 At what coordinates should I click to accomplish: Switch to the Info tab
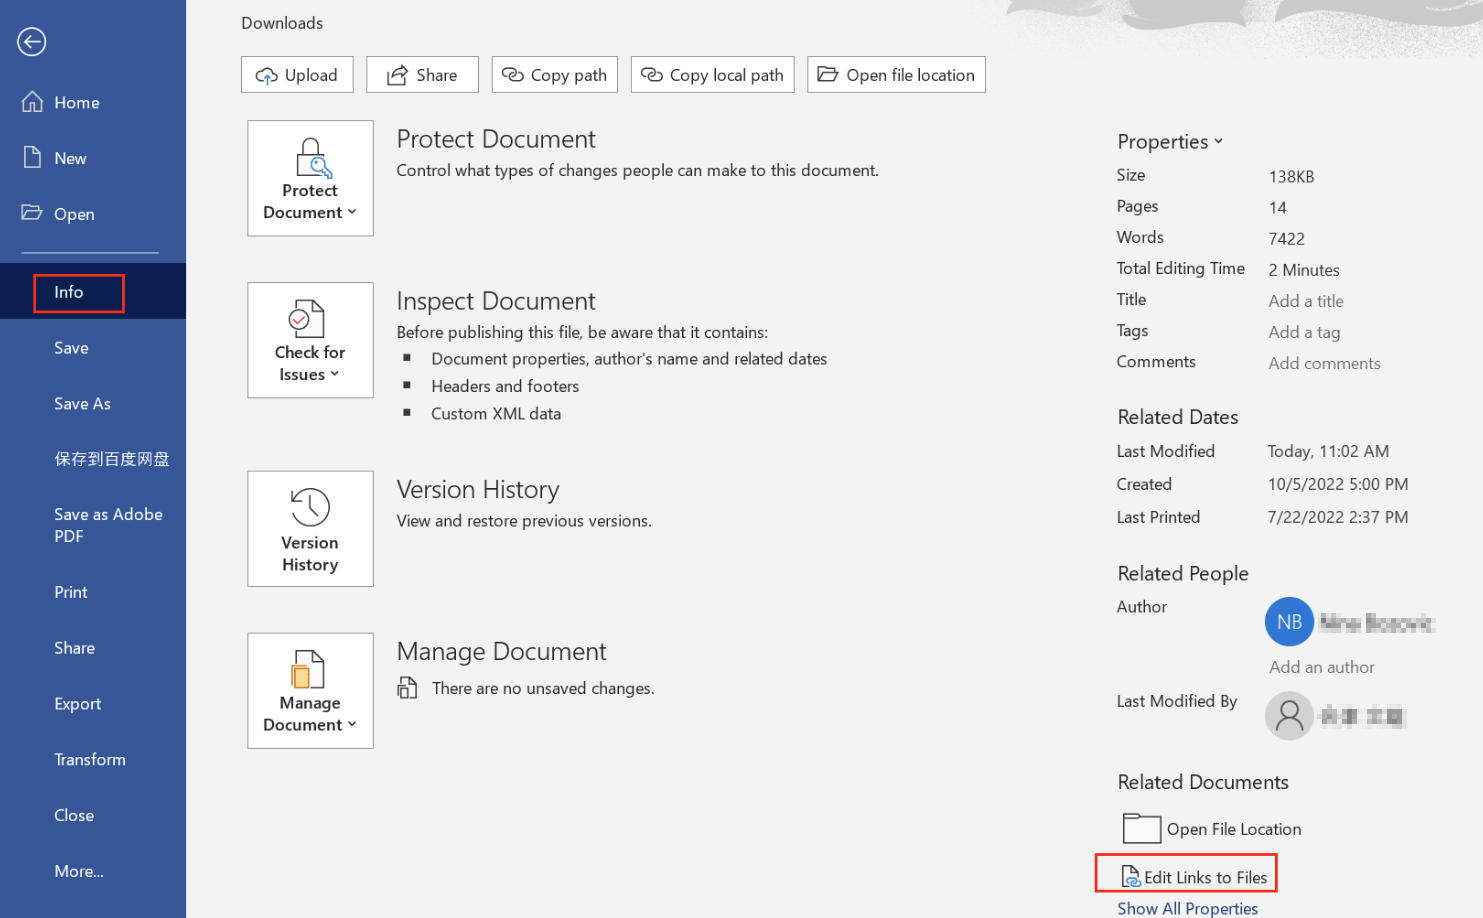69,292
